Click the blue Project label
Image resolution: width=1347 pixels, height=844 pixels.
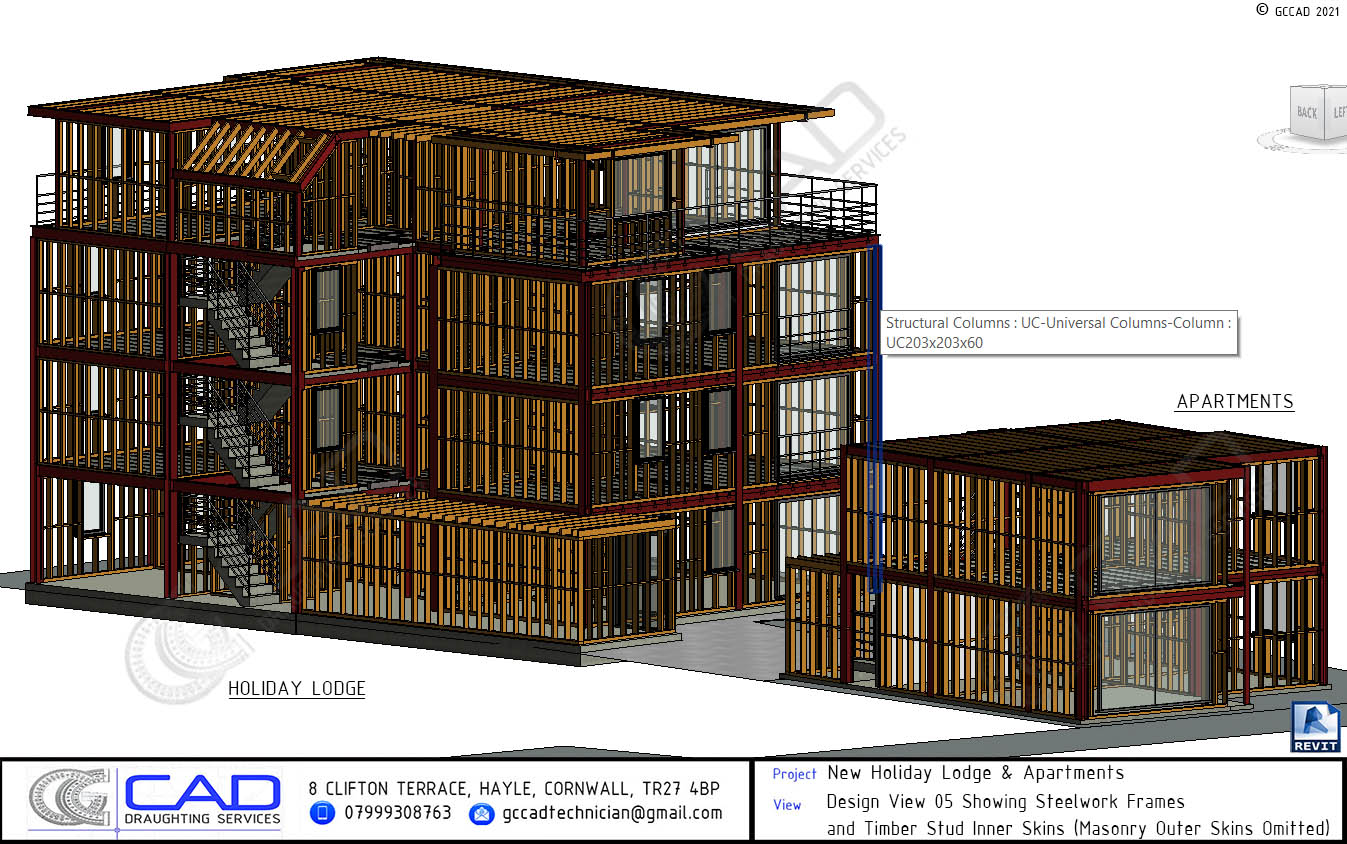[795, 774]
